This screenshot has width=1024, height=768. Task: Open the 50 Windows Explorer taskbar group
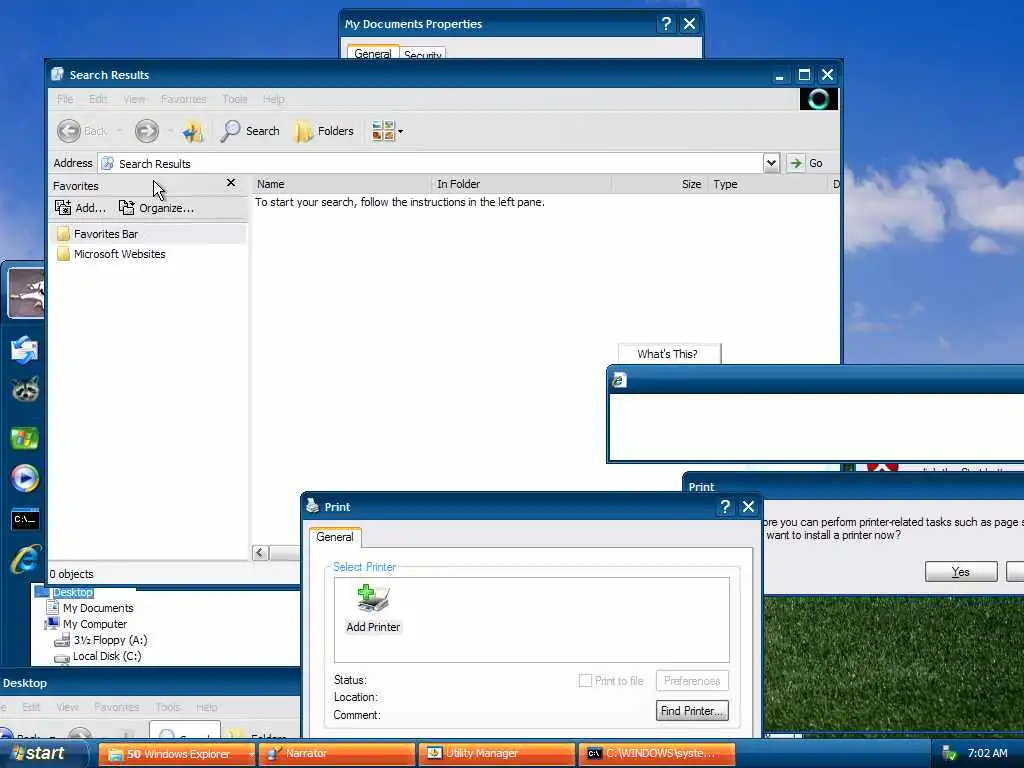coord(177,754)
